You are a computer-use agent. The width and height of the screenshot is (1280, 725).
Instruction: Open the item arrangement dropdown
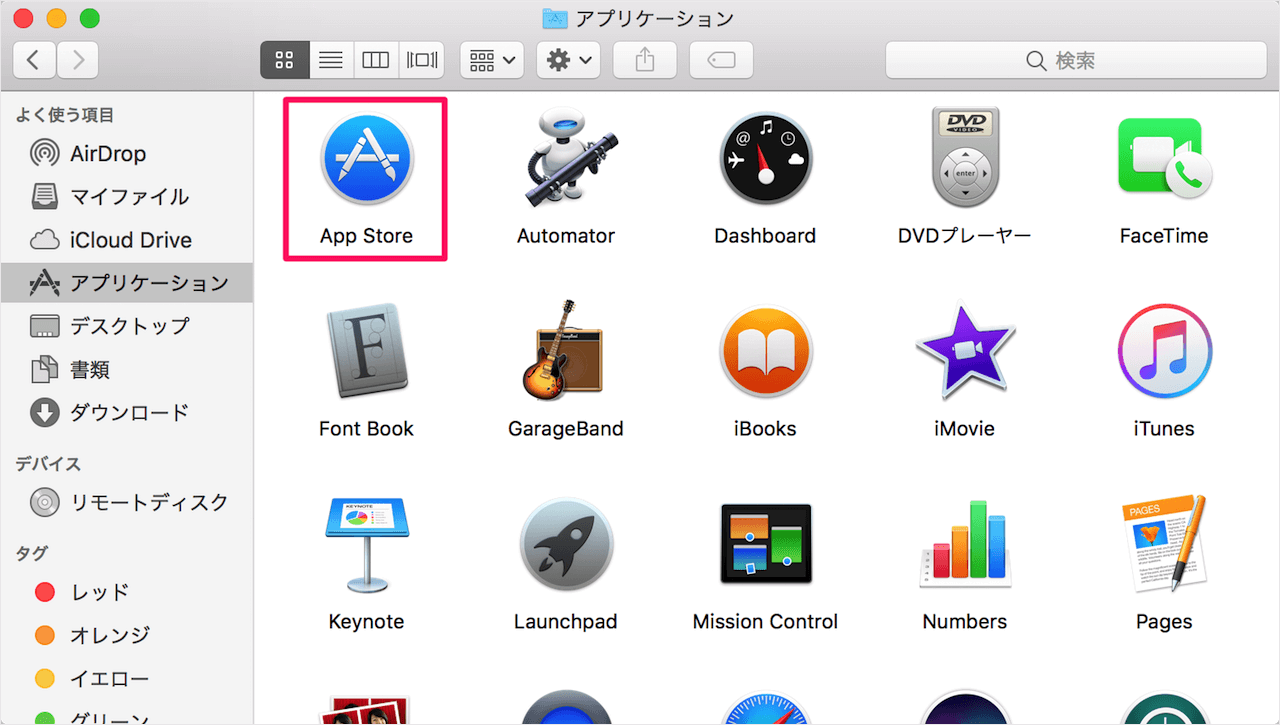[492, 60]
